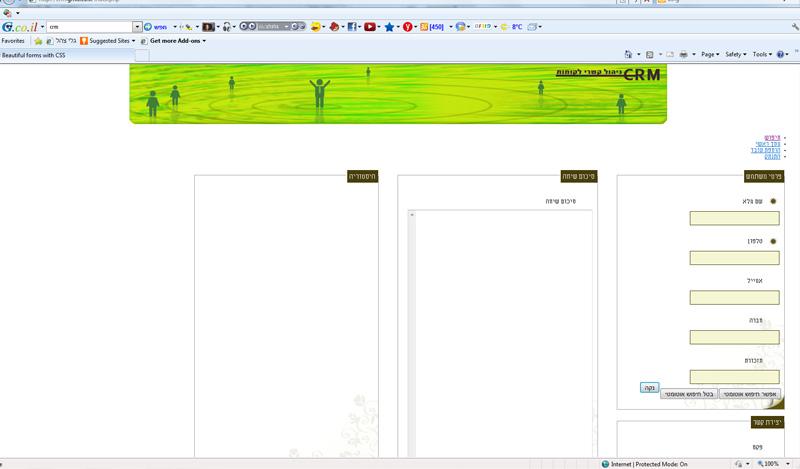Click the headphones radio toolbar icon

227,27
